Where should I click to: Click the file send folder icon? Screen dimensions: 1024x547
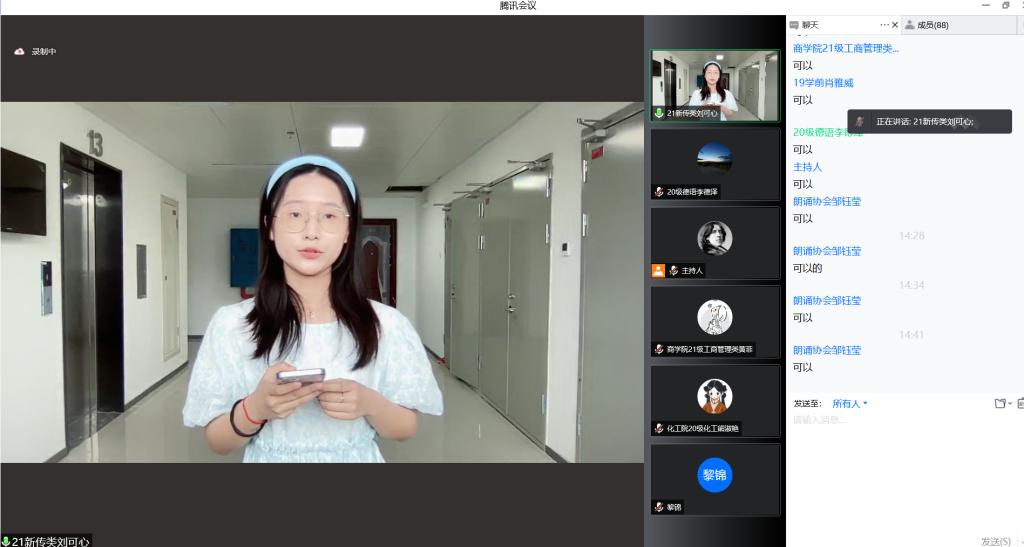999,404
